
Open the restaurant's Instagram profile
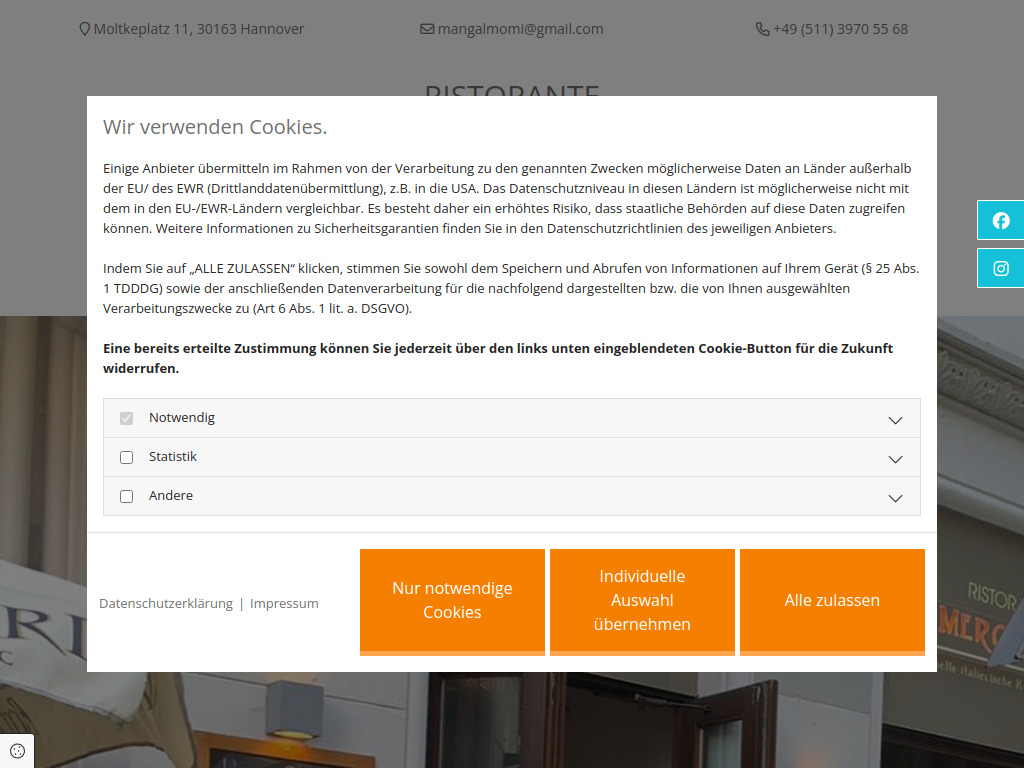1000,268
